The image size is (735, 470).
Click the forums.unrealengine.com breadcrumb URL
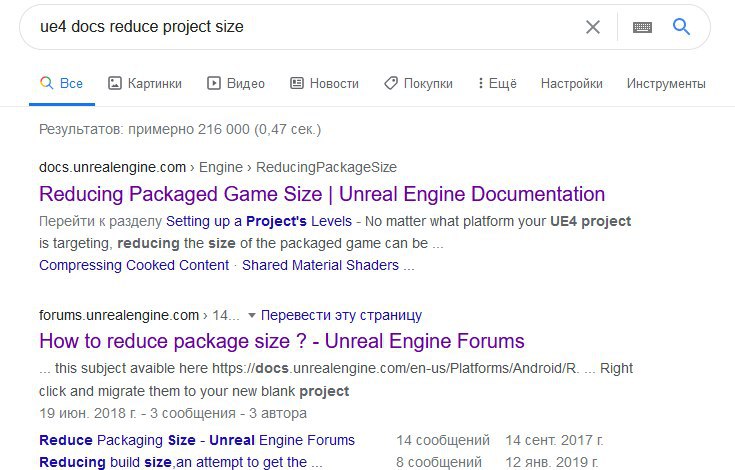click(x=139, y=315)
